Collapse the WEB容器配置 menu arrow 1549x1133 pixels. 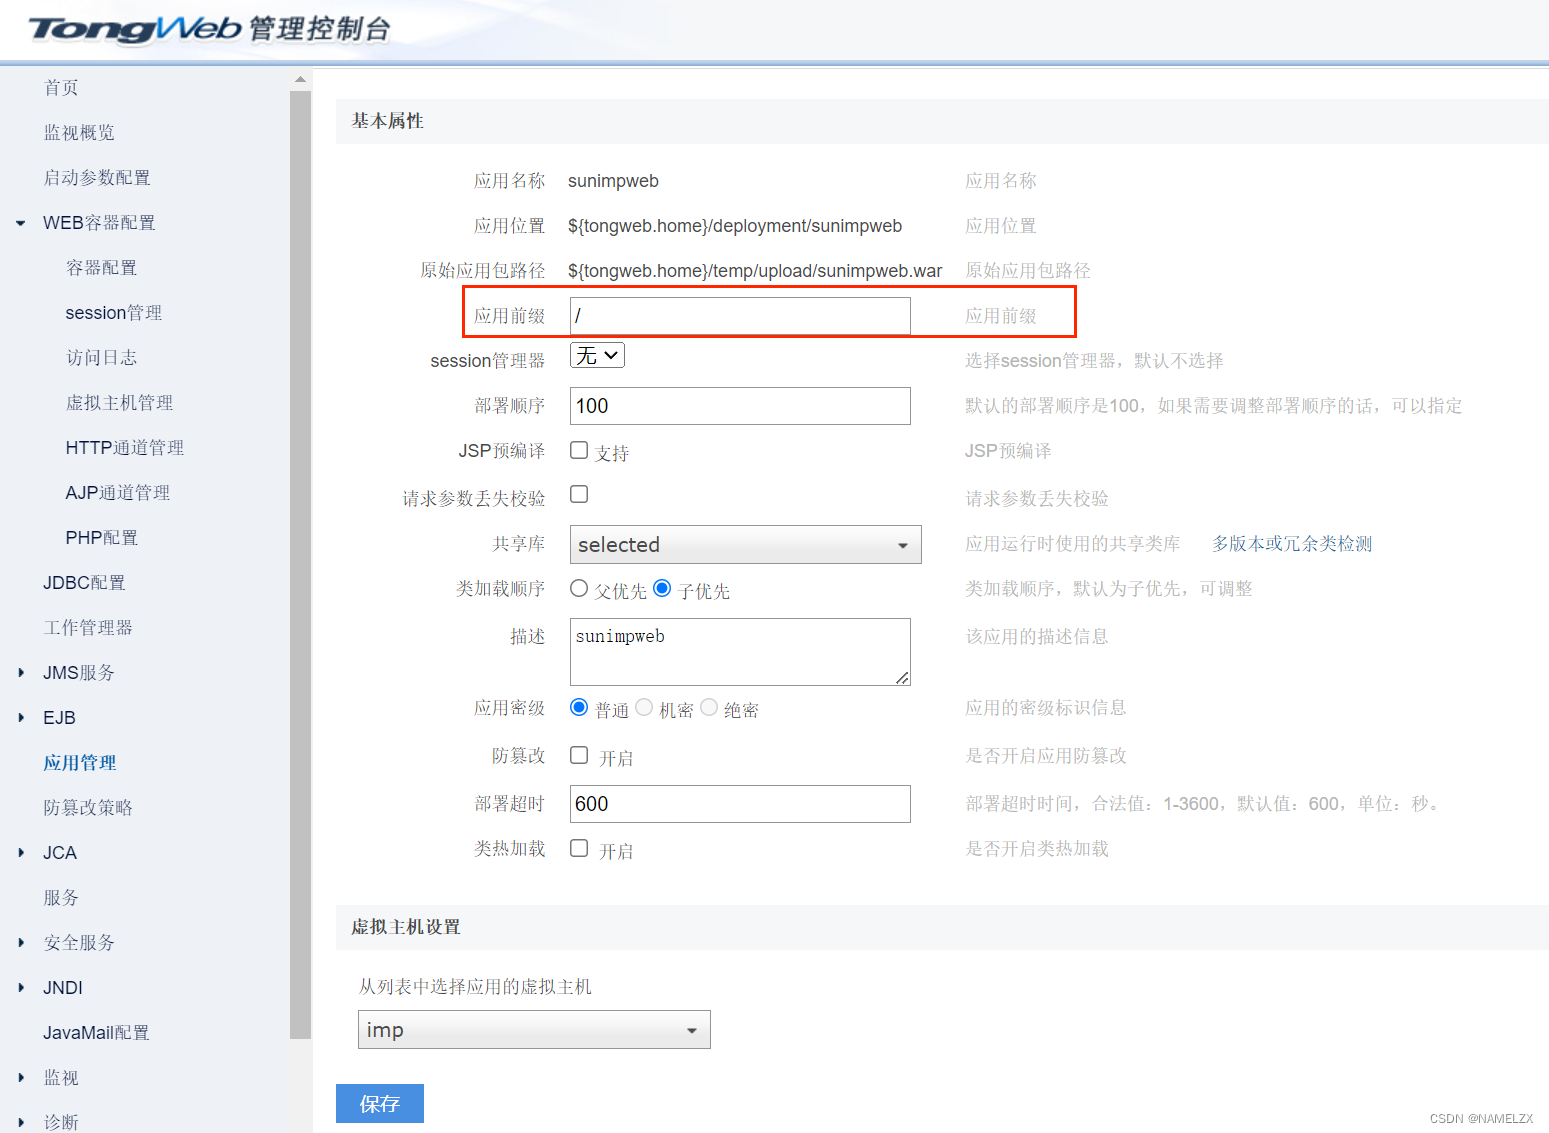click(x=21, y=223)
